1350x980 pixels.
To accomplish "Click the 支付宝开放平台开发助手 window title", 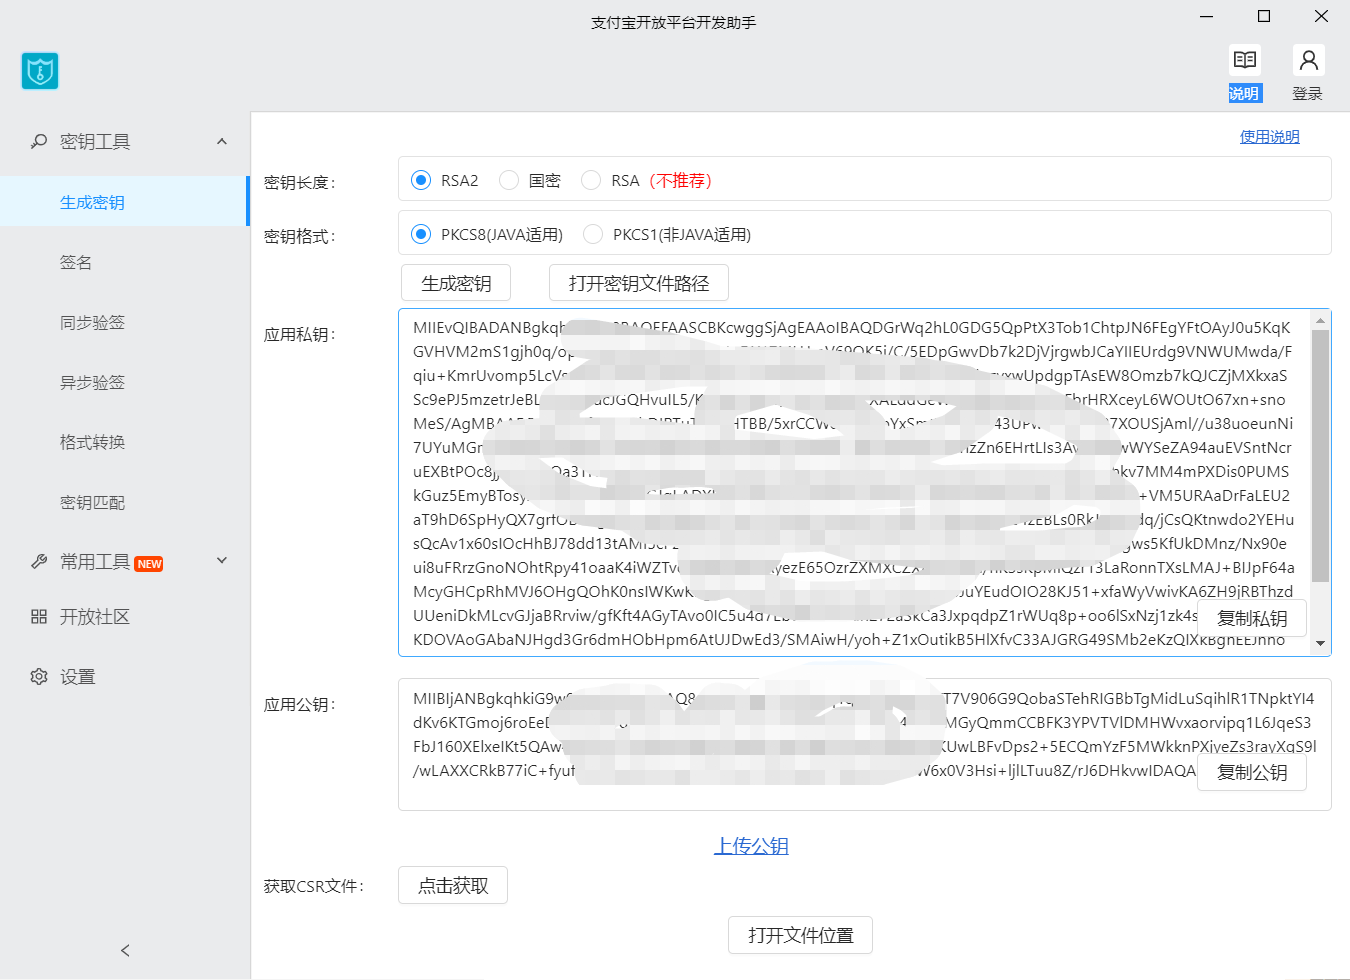I will (x=674, y=22).
